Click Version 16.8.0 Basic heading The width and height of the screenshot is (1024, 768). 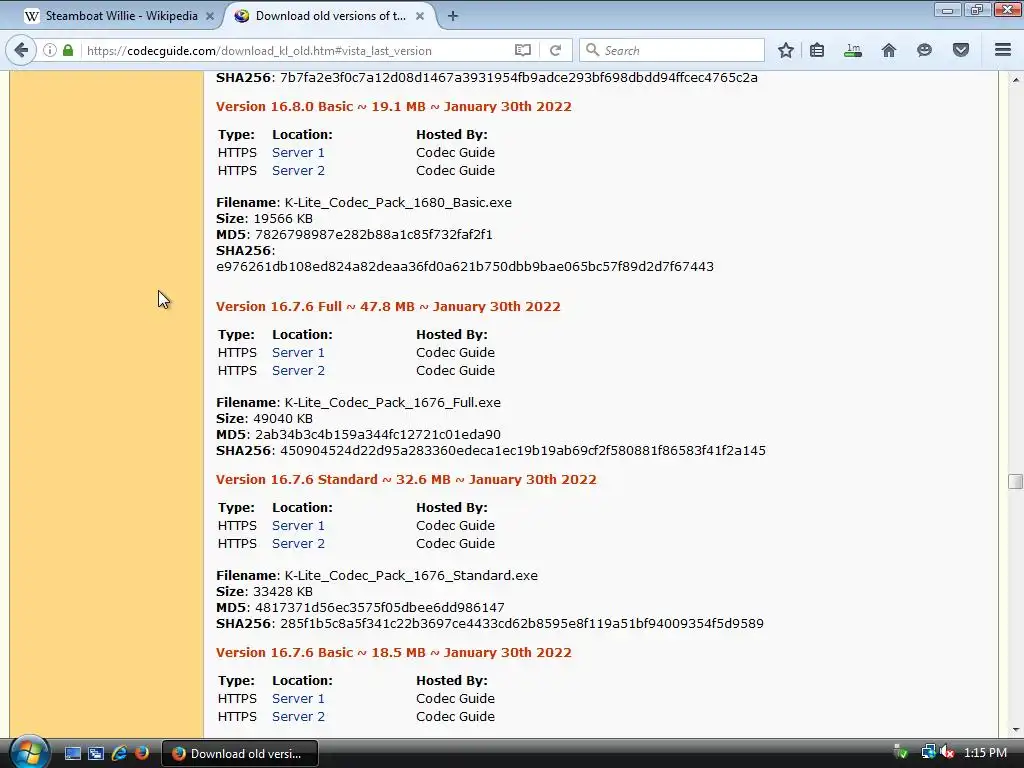coord(394,106)
